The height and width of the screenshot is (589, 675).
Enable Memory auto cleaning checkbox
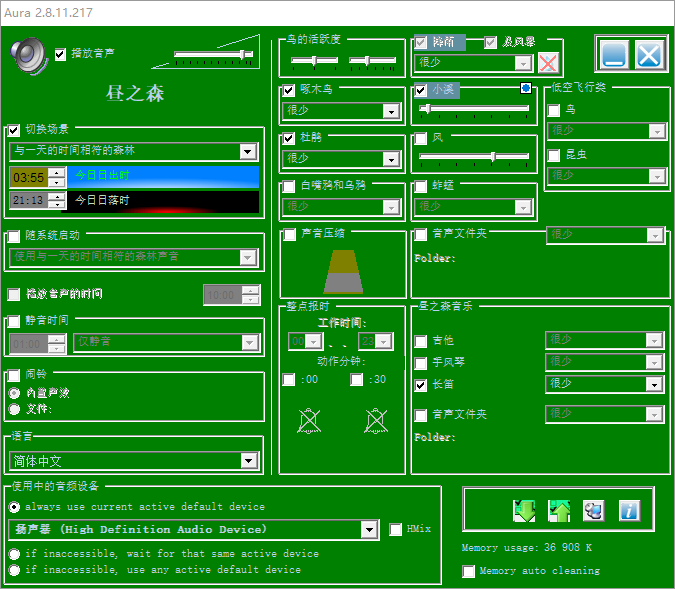coord(468,571)
